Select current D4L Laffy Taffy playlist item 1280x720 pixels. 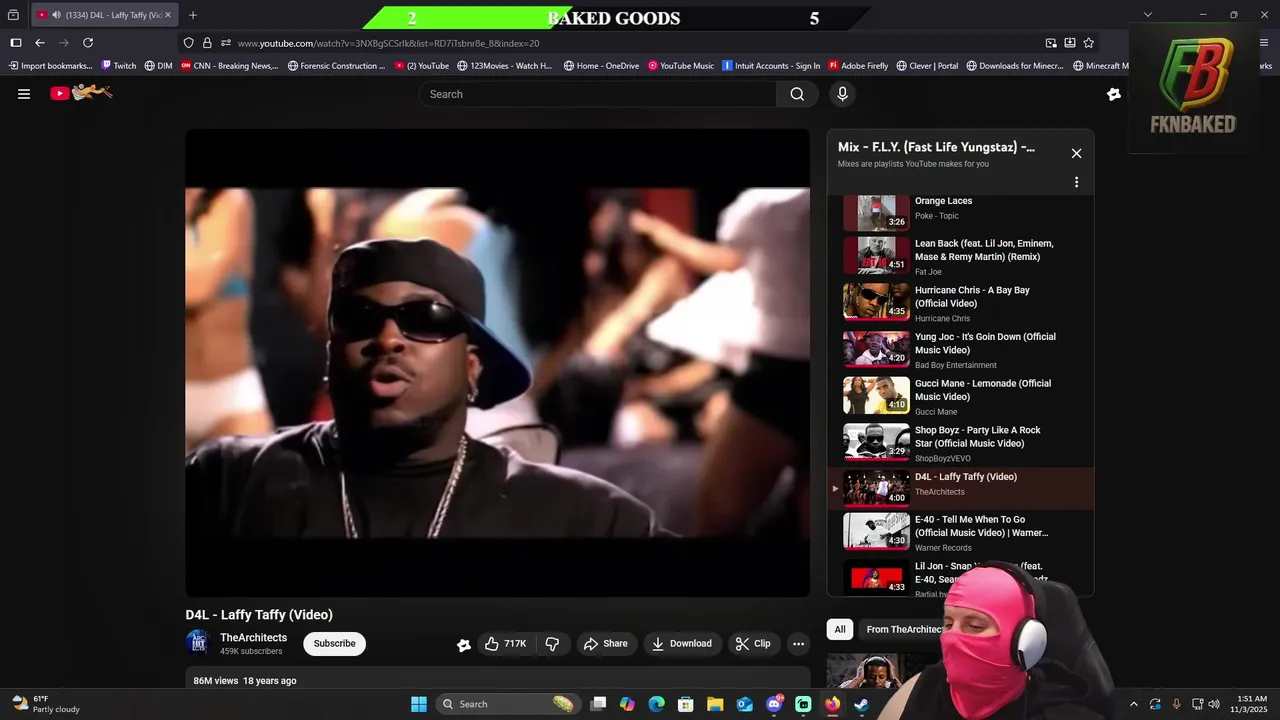click(960, 489)
